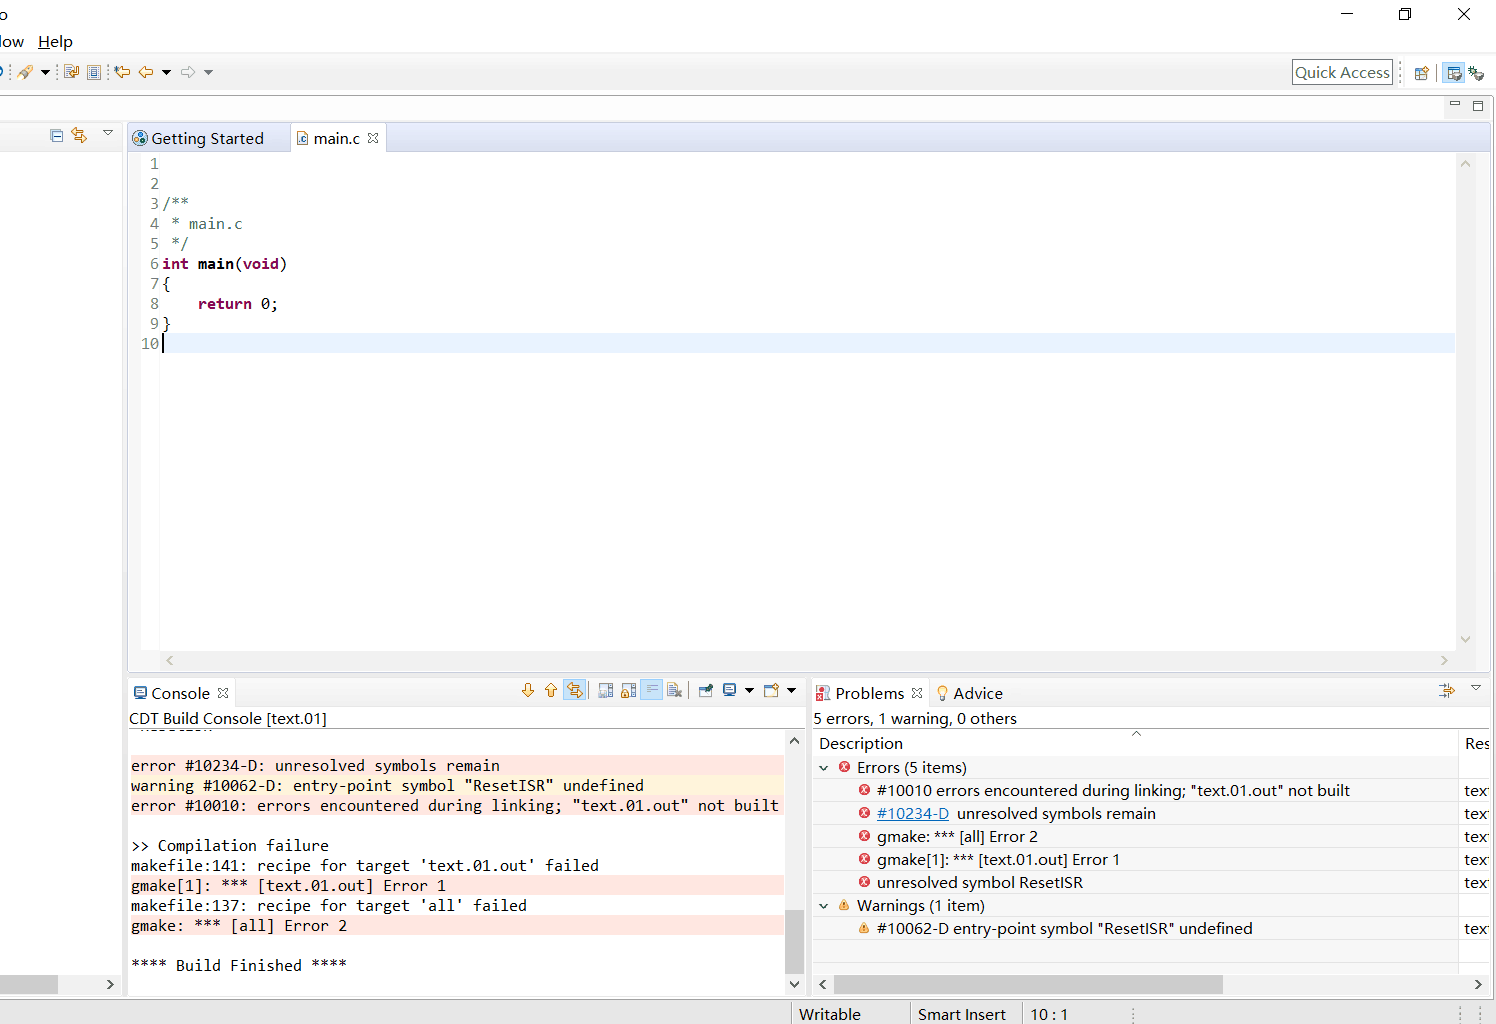Switch to the Getting Started tab
1496x1024 pixels.
coord(207,139)
